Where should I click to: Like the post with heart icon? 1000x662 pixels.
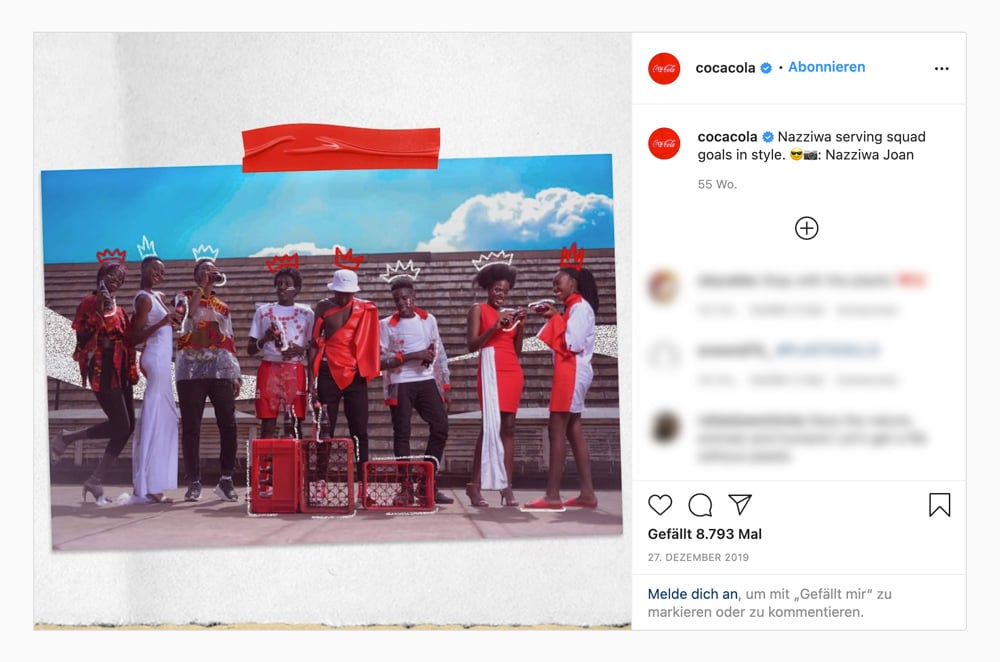[660, 504]
